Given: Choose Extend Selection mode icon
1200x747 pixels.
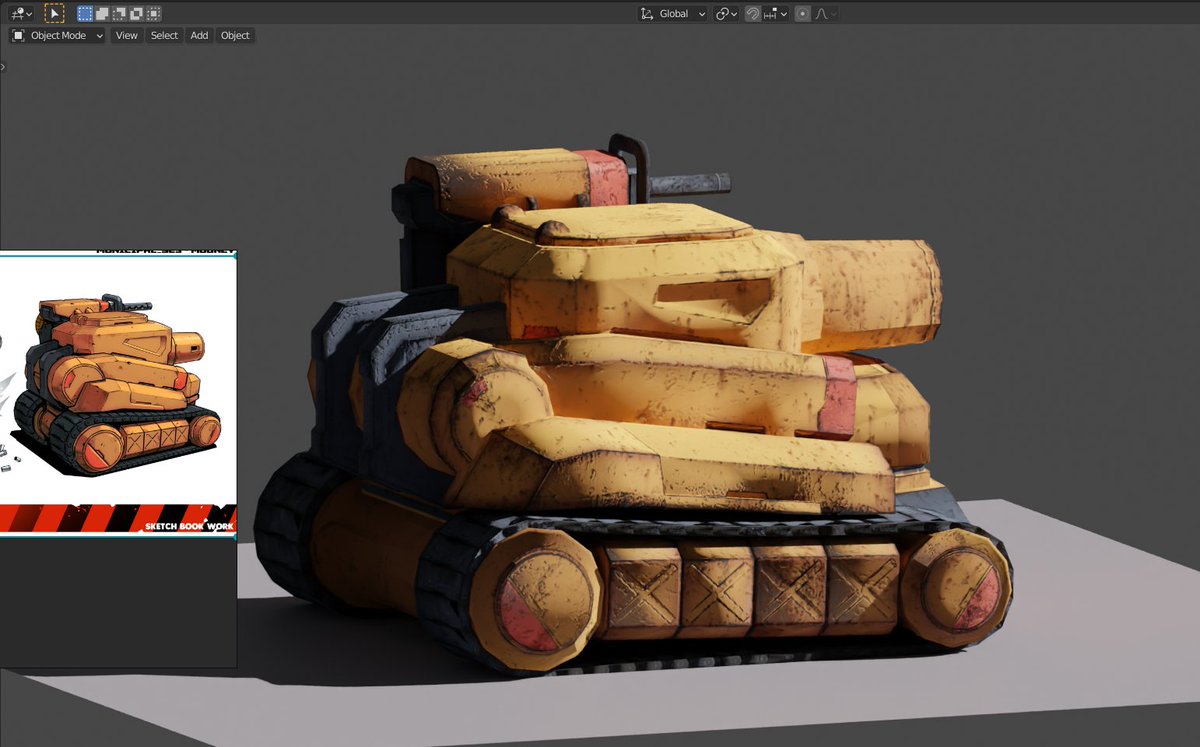Looking at the screenshot, I should 102,14.
